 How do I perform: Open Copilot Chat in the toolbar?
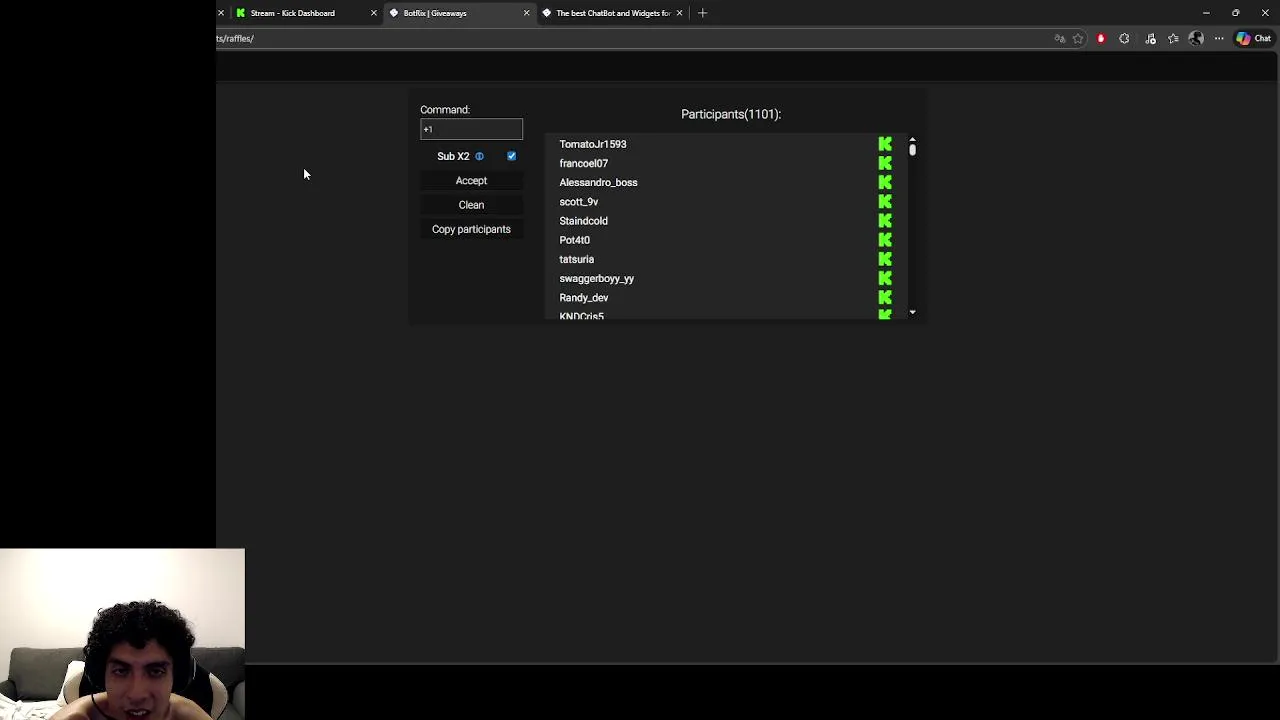[1252, 39]
